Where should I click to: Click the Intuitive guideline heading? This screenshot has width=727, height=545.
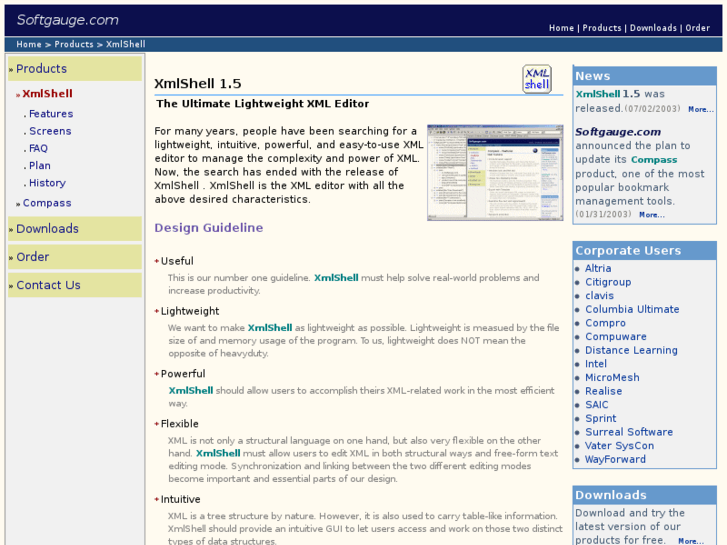(180, 500)
